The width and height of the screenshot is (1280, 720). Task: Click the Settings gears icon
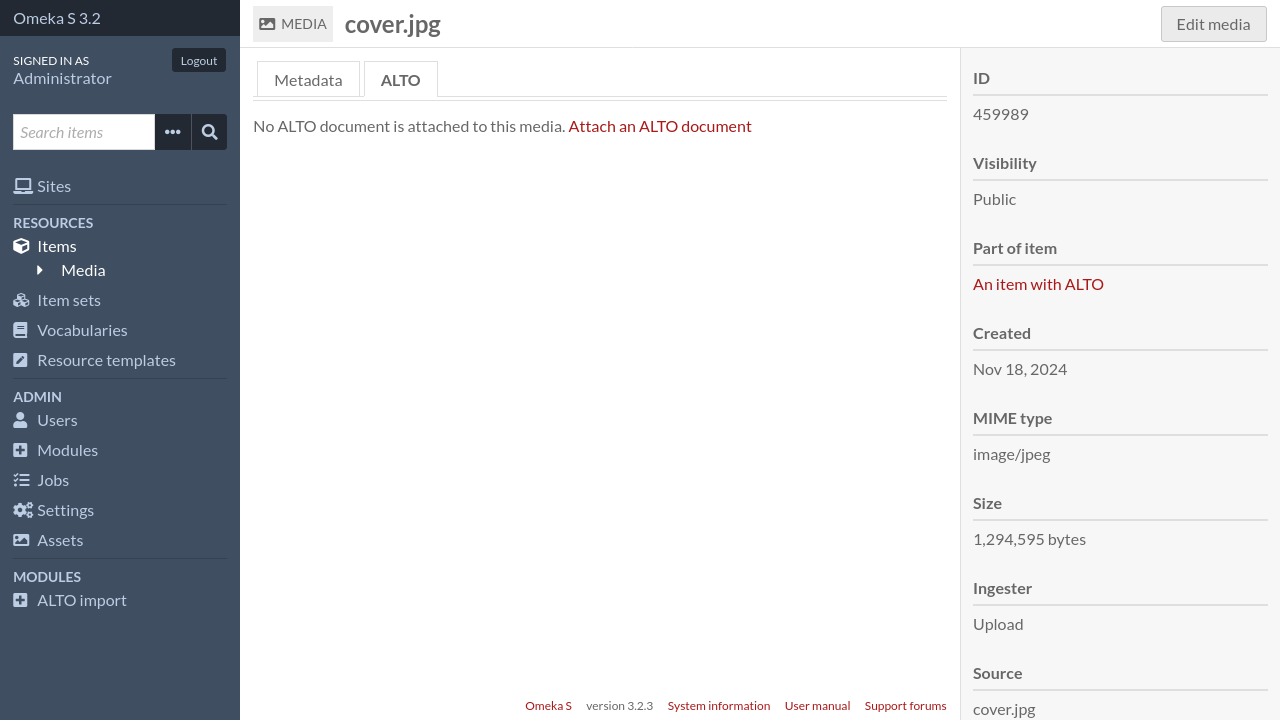pyautogui.click(x=22, y=510)
